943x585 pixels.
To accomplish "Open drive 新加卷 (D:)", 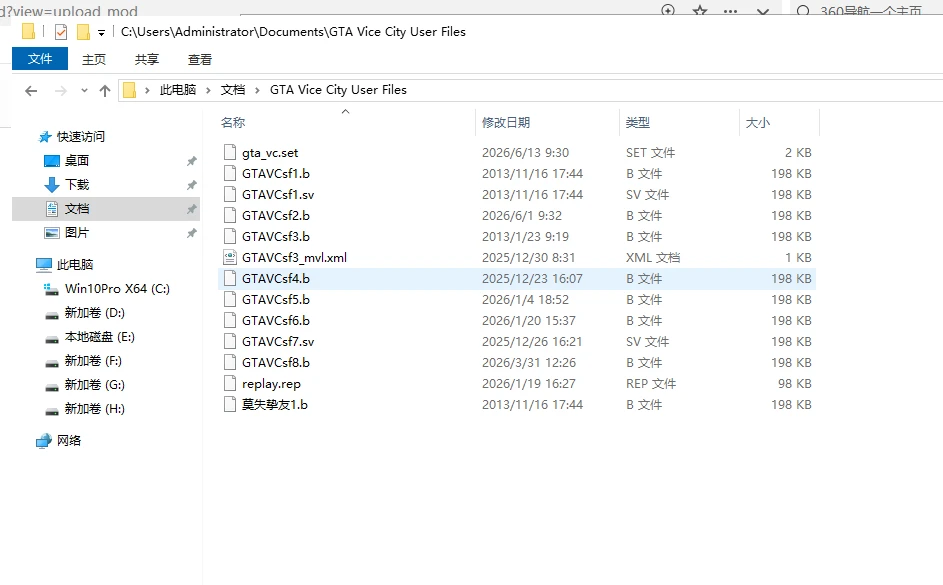I will [x=94, y=313].
